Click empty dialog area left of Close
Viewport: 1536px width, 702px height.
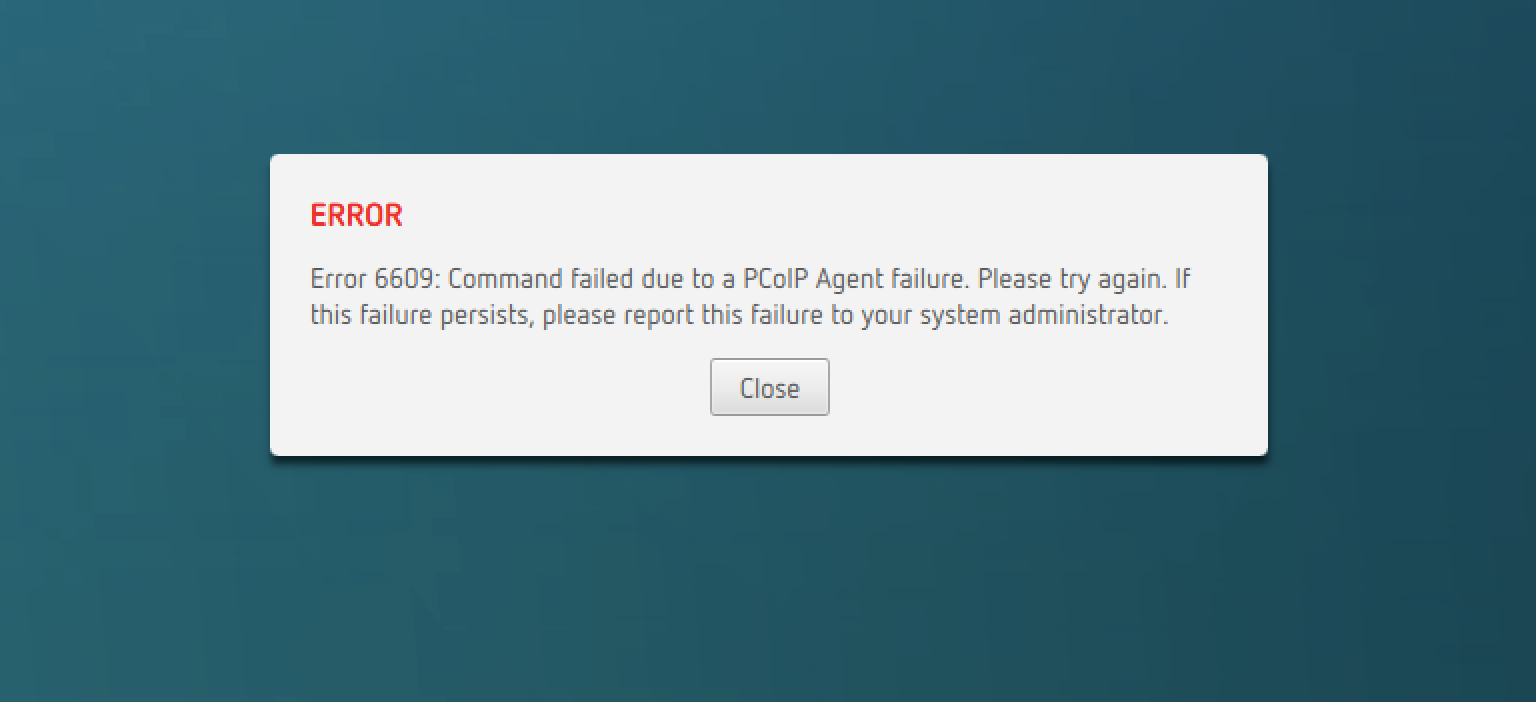tap(500, 390)
